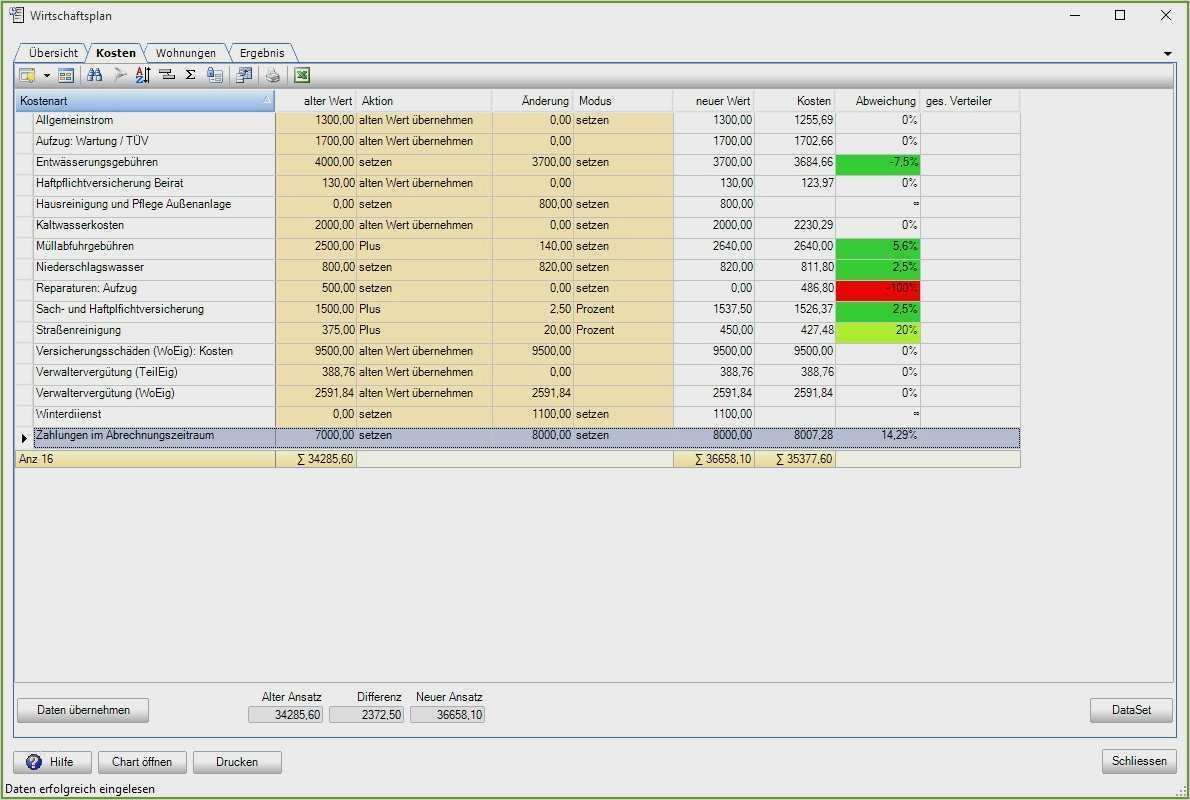Switch to the Wohnungen tab
Image resolution: width=1190 pixels, height=800 pixels.
[x=185, y=53]
